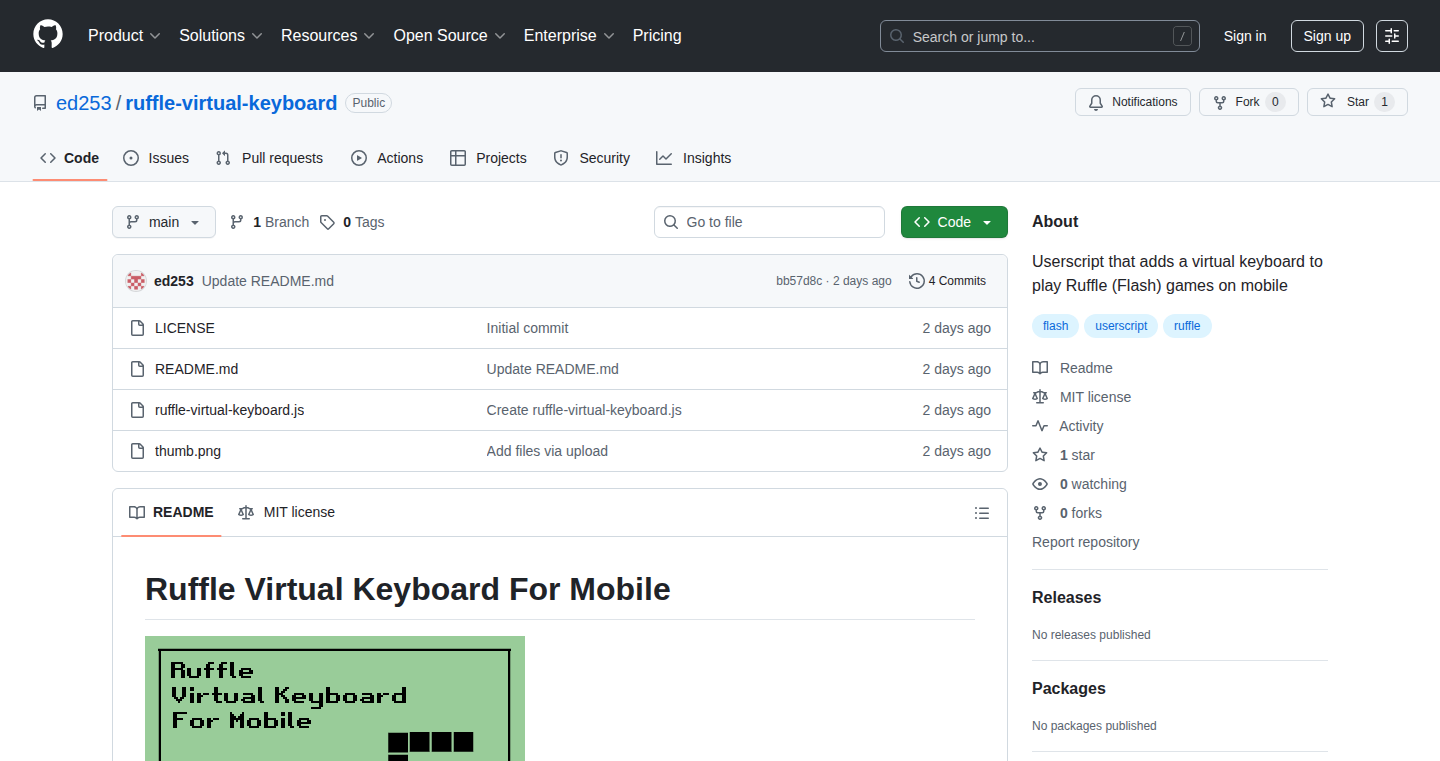The height and width of the screenshot is (761, 1440).
Task: Click the Star icon
Action: [1328, 102]
